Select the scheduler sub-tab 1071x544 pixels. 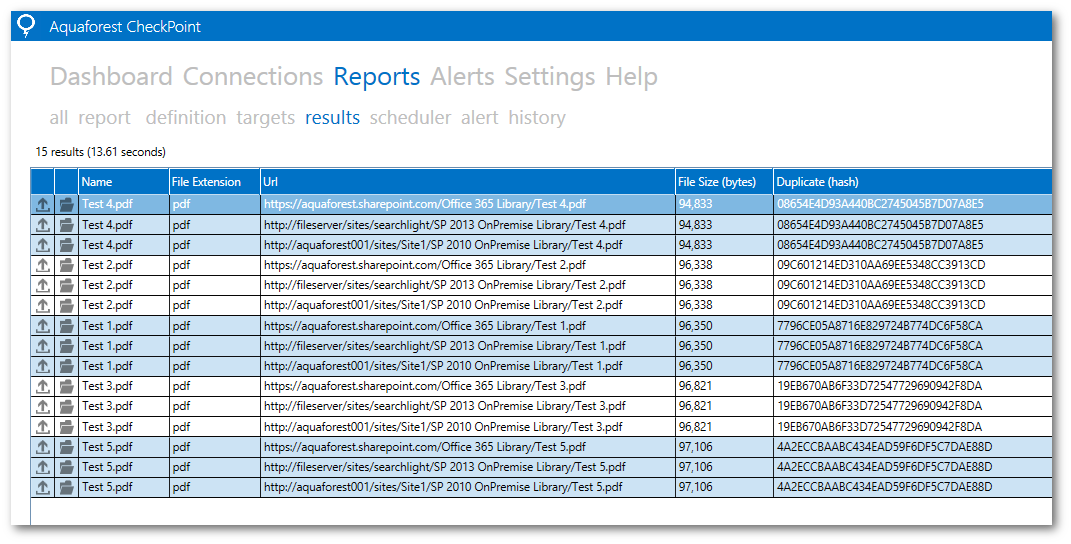410,118
